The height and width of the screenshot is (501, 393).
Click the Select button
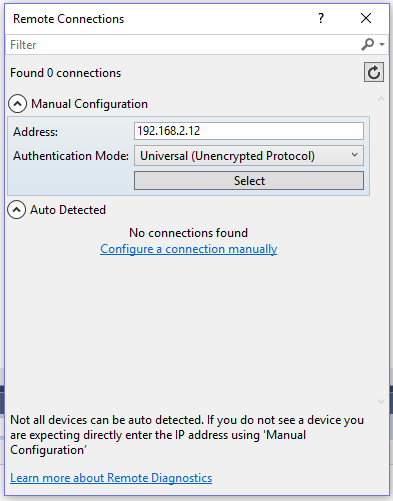pos(249,181)
